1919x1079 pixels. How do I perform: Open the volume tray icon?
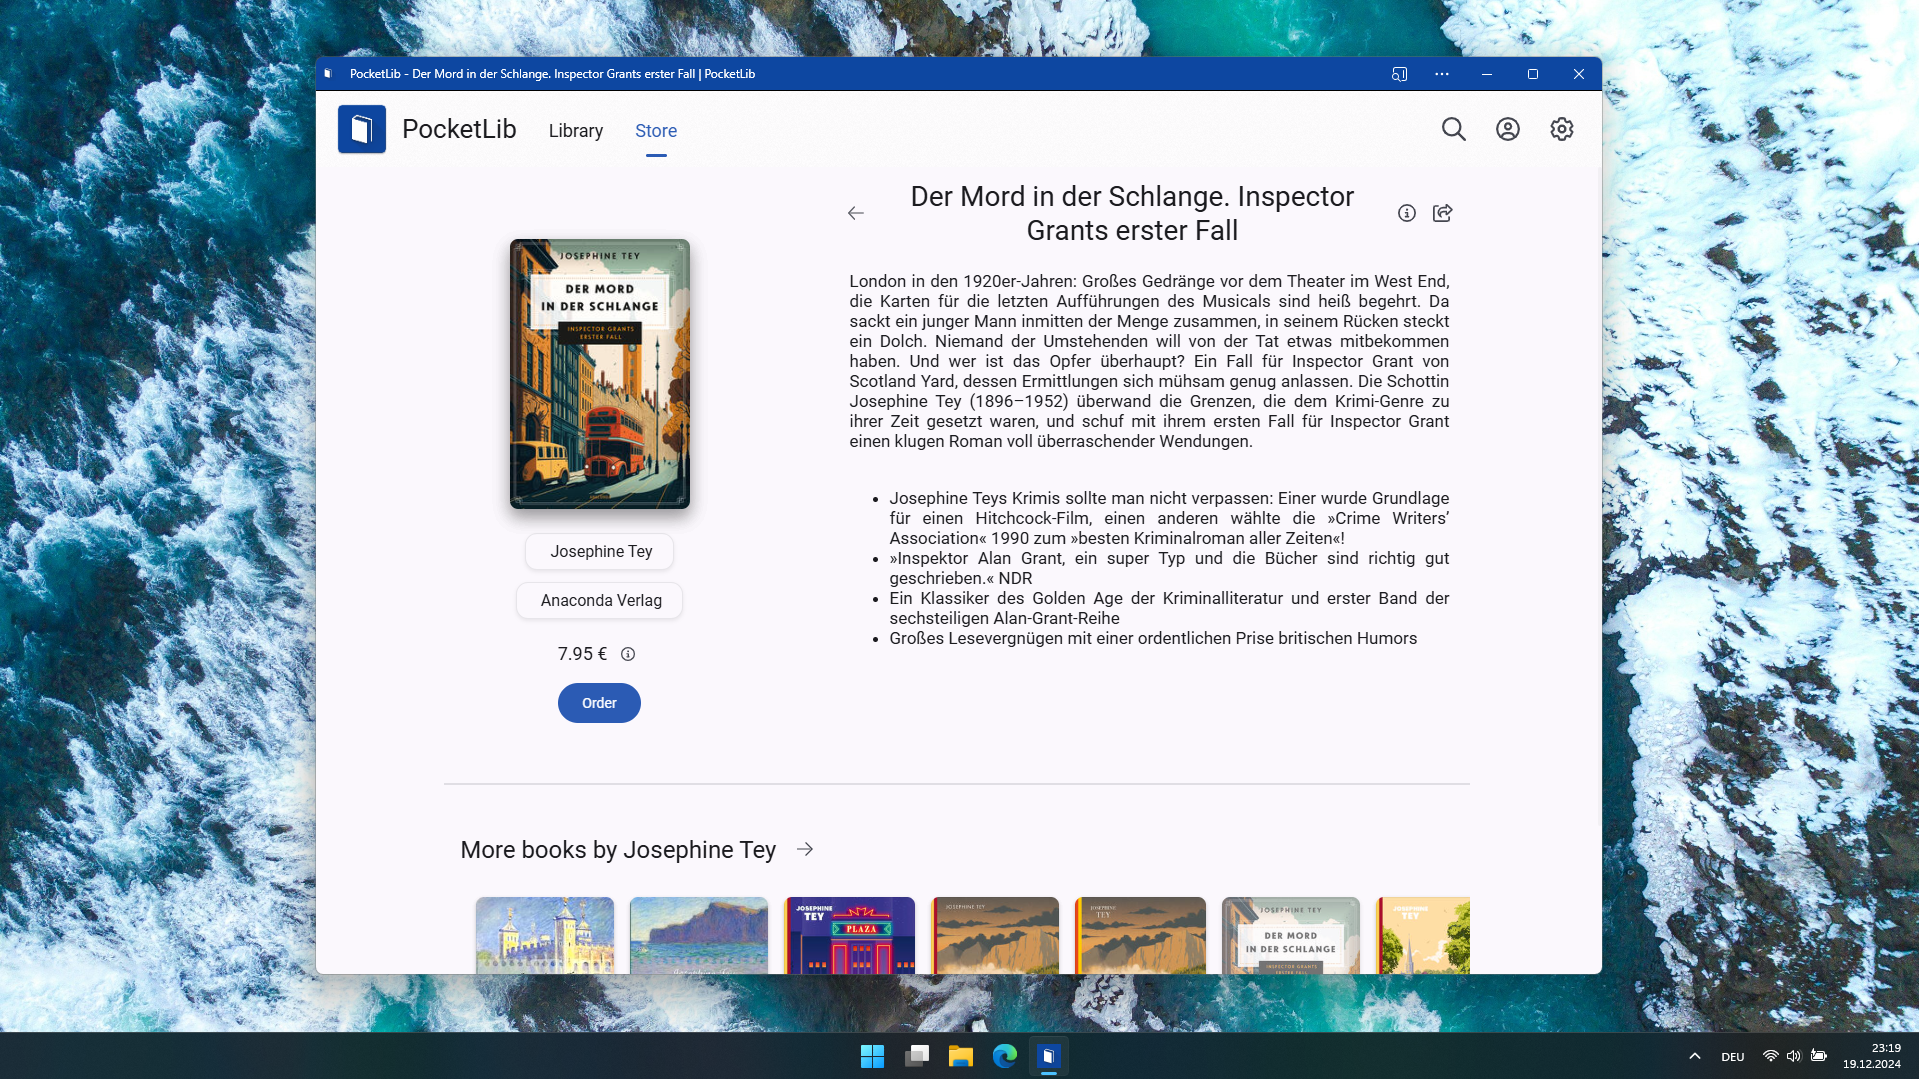[x=1794, y=1056]
